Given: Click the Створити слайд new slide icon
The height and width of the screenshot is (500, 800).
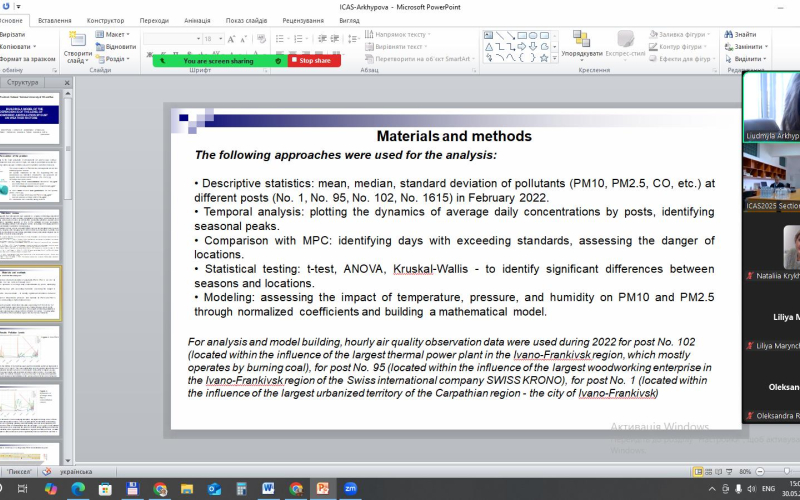Looking at the screenshot, I should pyautogui.click(x=78, y=39).
